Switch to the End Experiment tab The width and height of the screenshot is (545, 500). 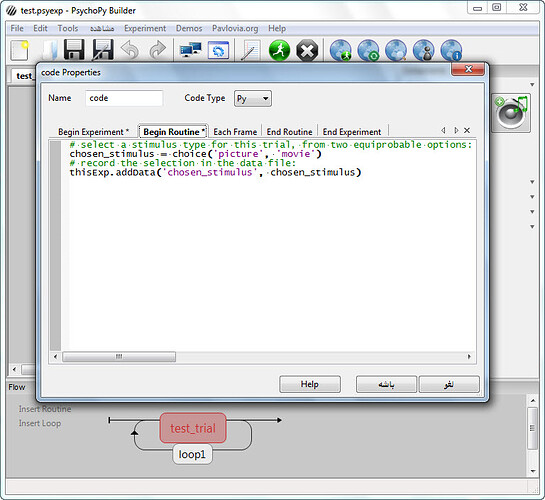tap(352, 132)
